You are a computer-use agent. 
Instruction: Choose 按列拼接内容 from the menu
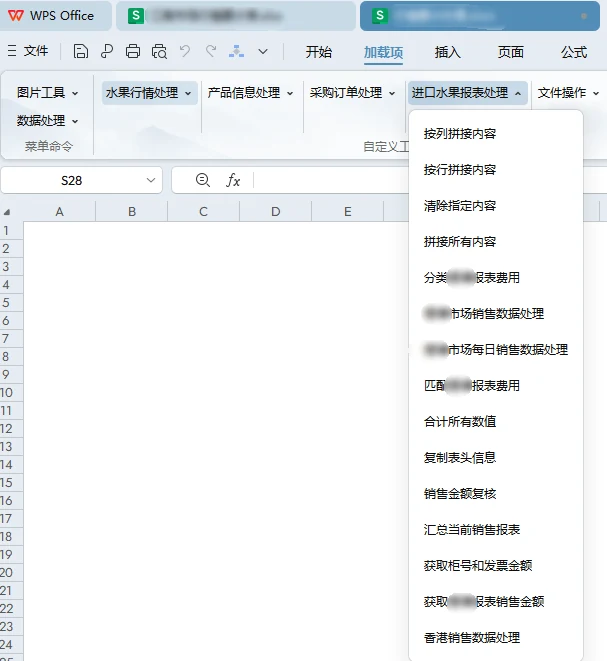[x=460, y=134]
